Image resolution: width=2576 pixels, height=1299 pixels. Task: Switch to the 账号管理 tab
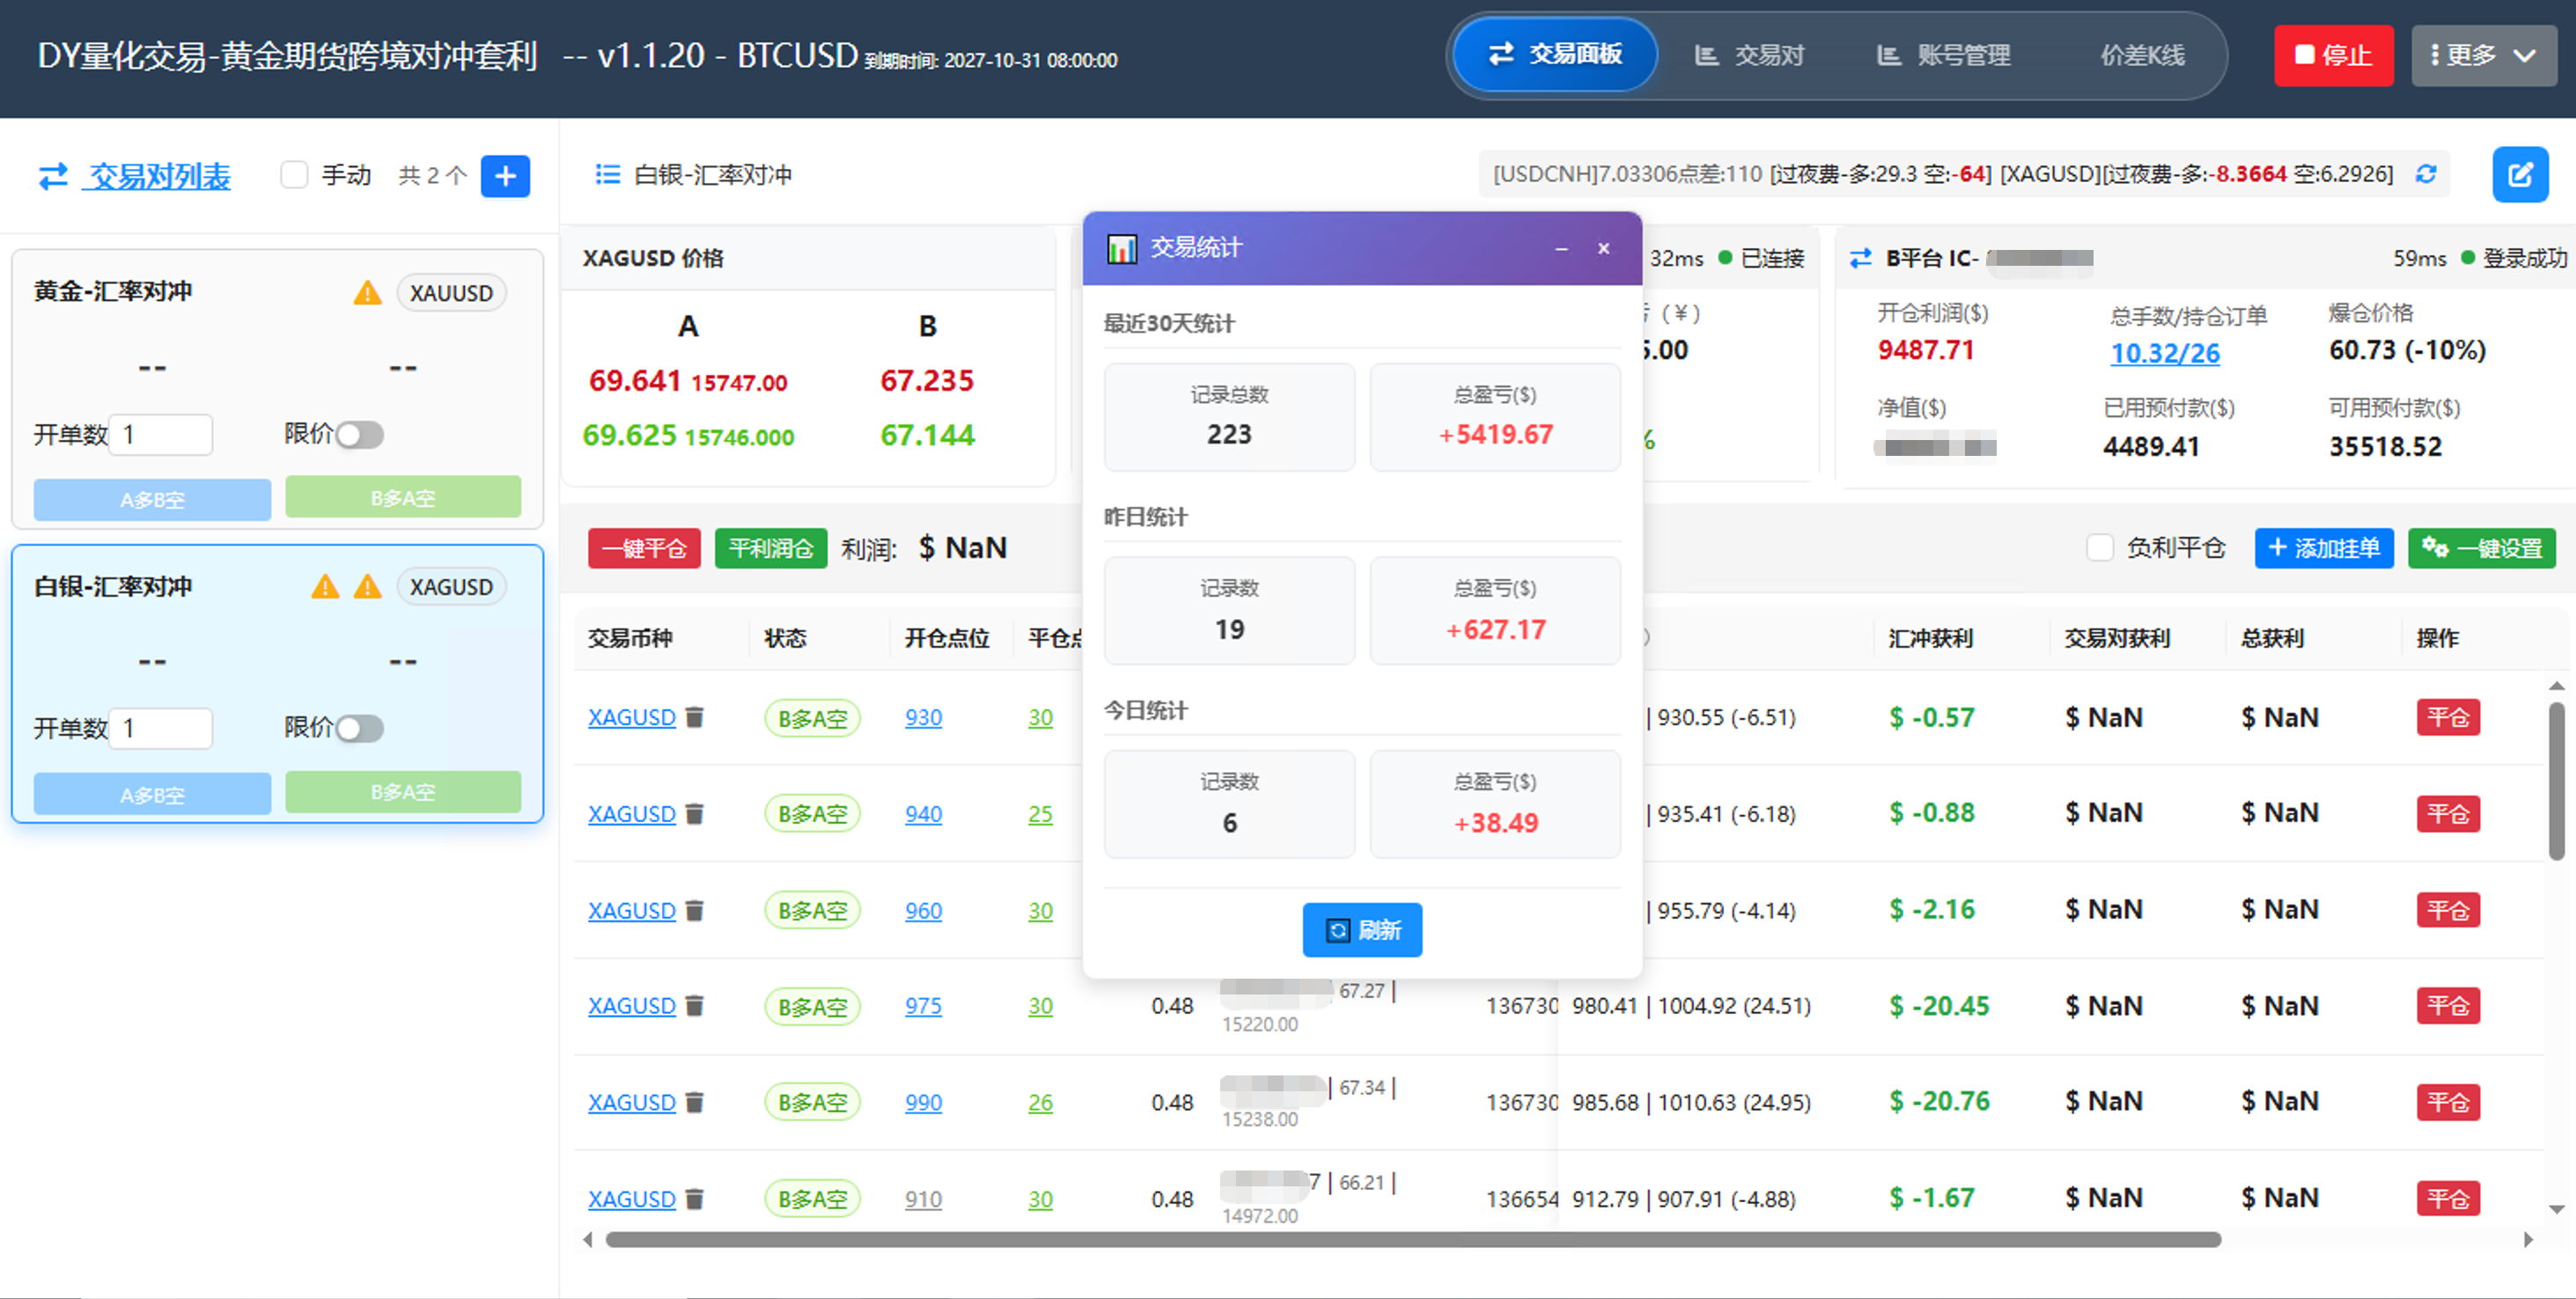1943,55
